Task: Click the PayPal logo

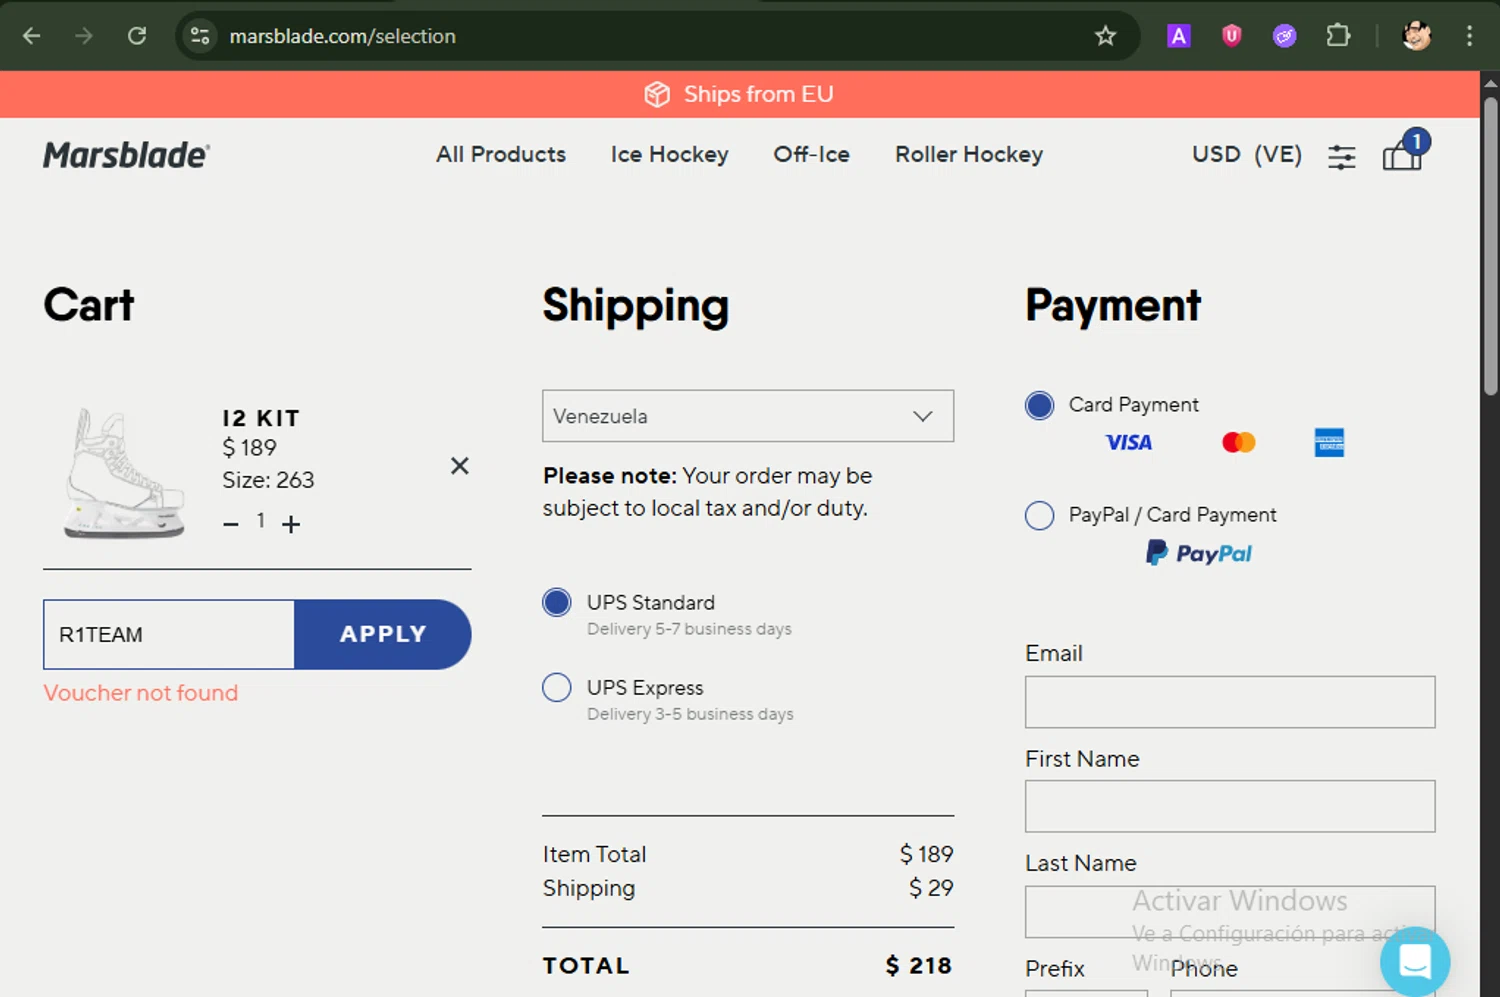Action: (x=1199, y=553)
